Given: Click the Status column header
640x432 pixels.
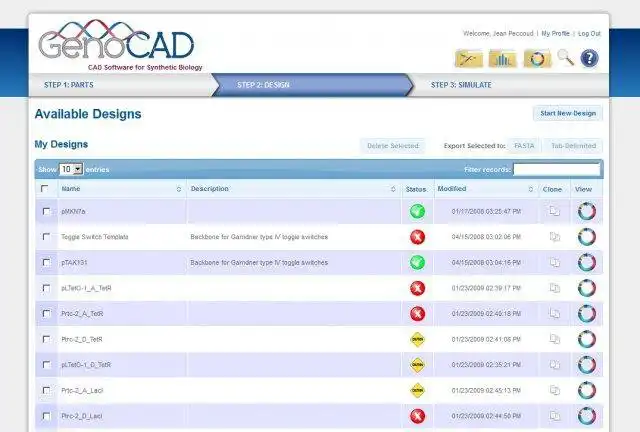Looking at the screenshot, I should [416, 189].
